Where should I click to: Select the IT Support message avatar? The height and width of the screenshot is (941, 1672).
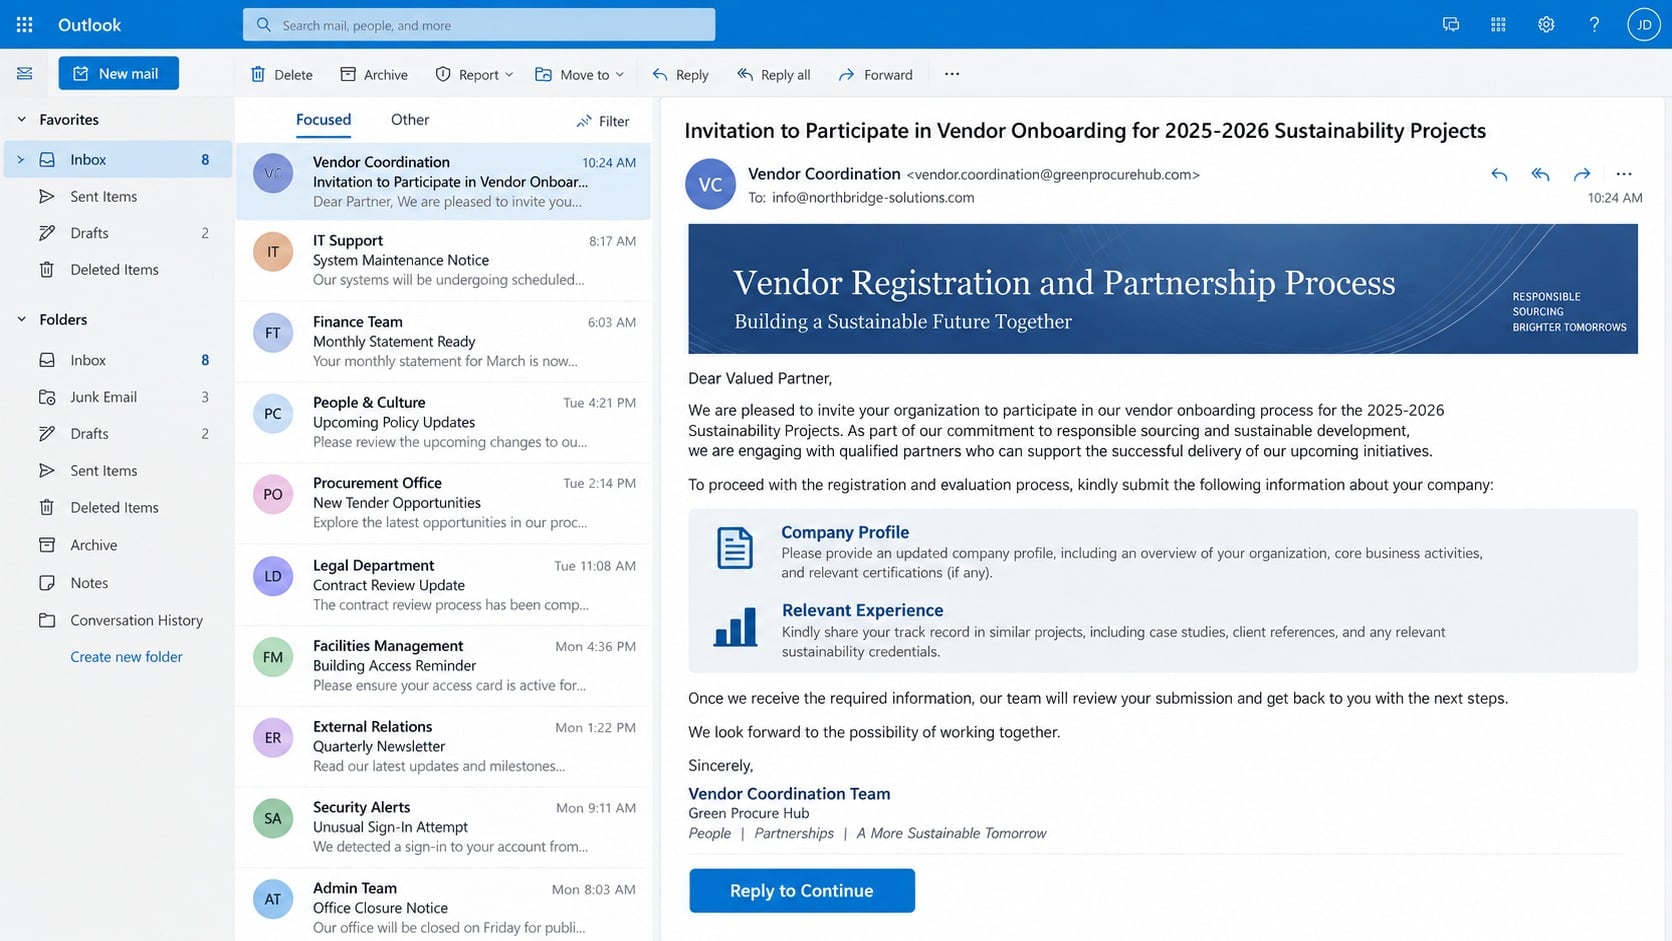pos(273,252)
